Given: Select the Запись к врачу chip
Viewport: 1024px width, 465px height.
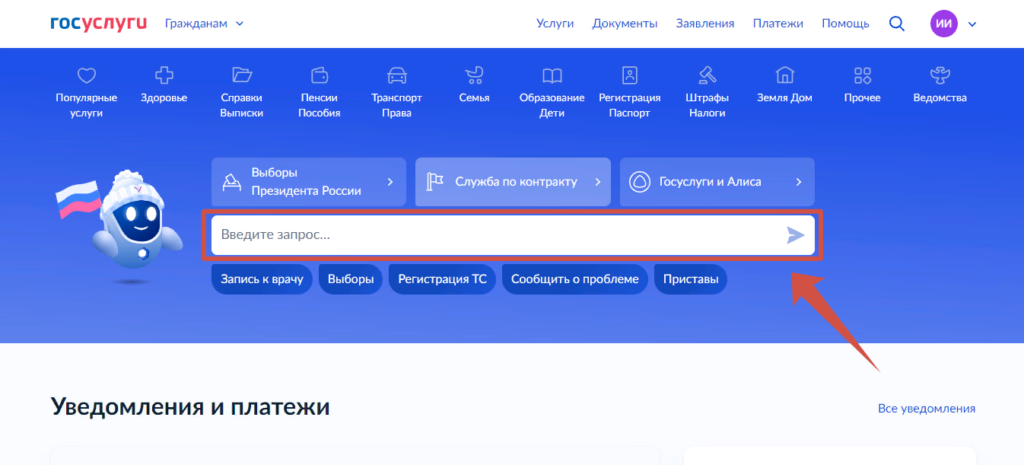Looking at the screenshot, I should (x=262, y=279).
